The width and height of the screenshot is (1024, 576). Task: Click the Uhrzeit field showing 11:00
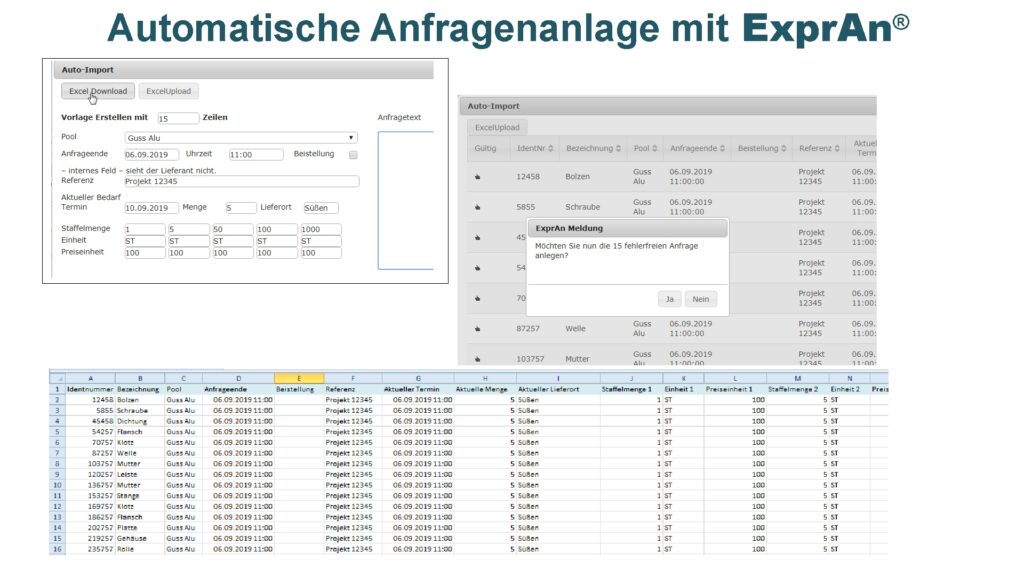(x=256, y=155)
